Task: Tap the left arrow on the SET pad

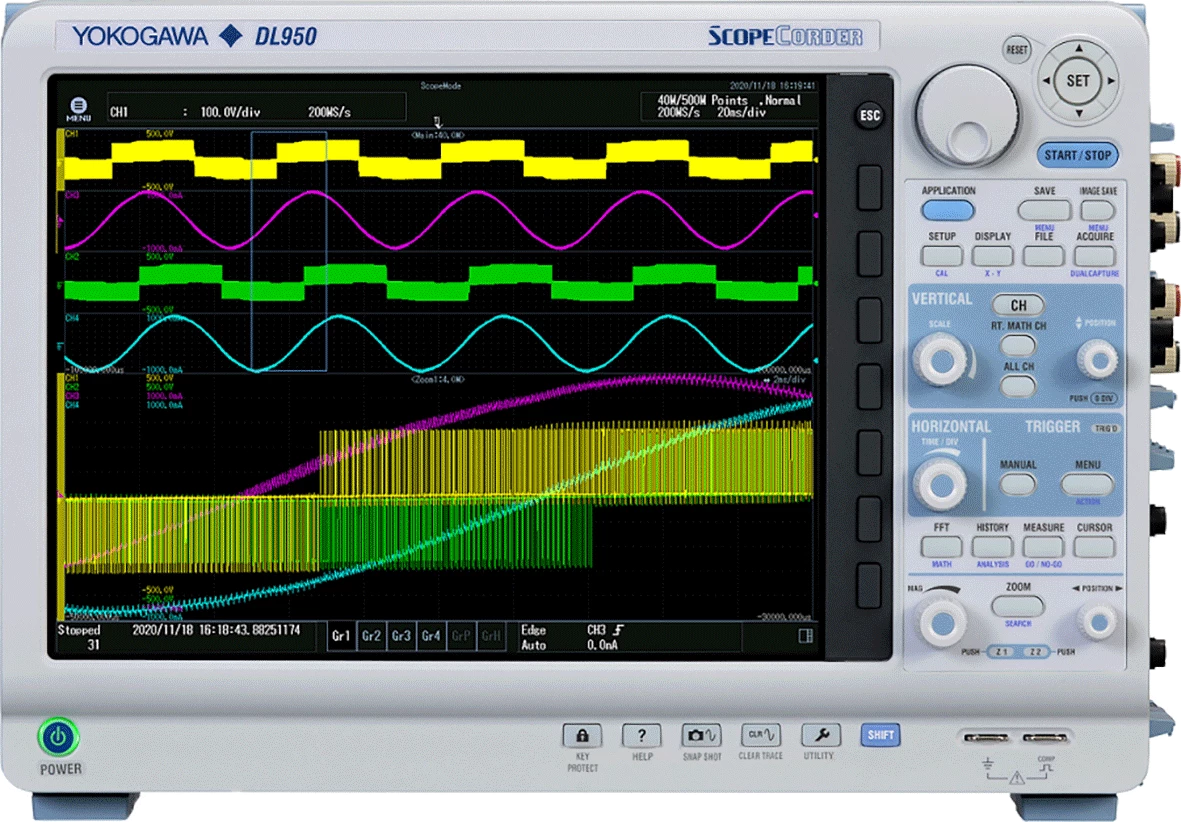Action: pyautogui.click(x=1046, y=81)
